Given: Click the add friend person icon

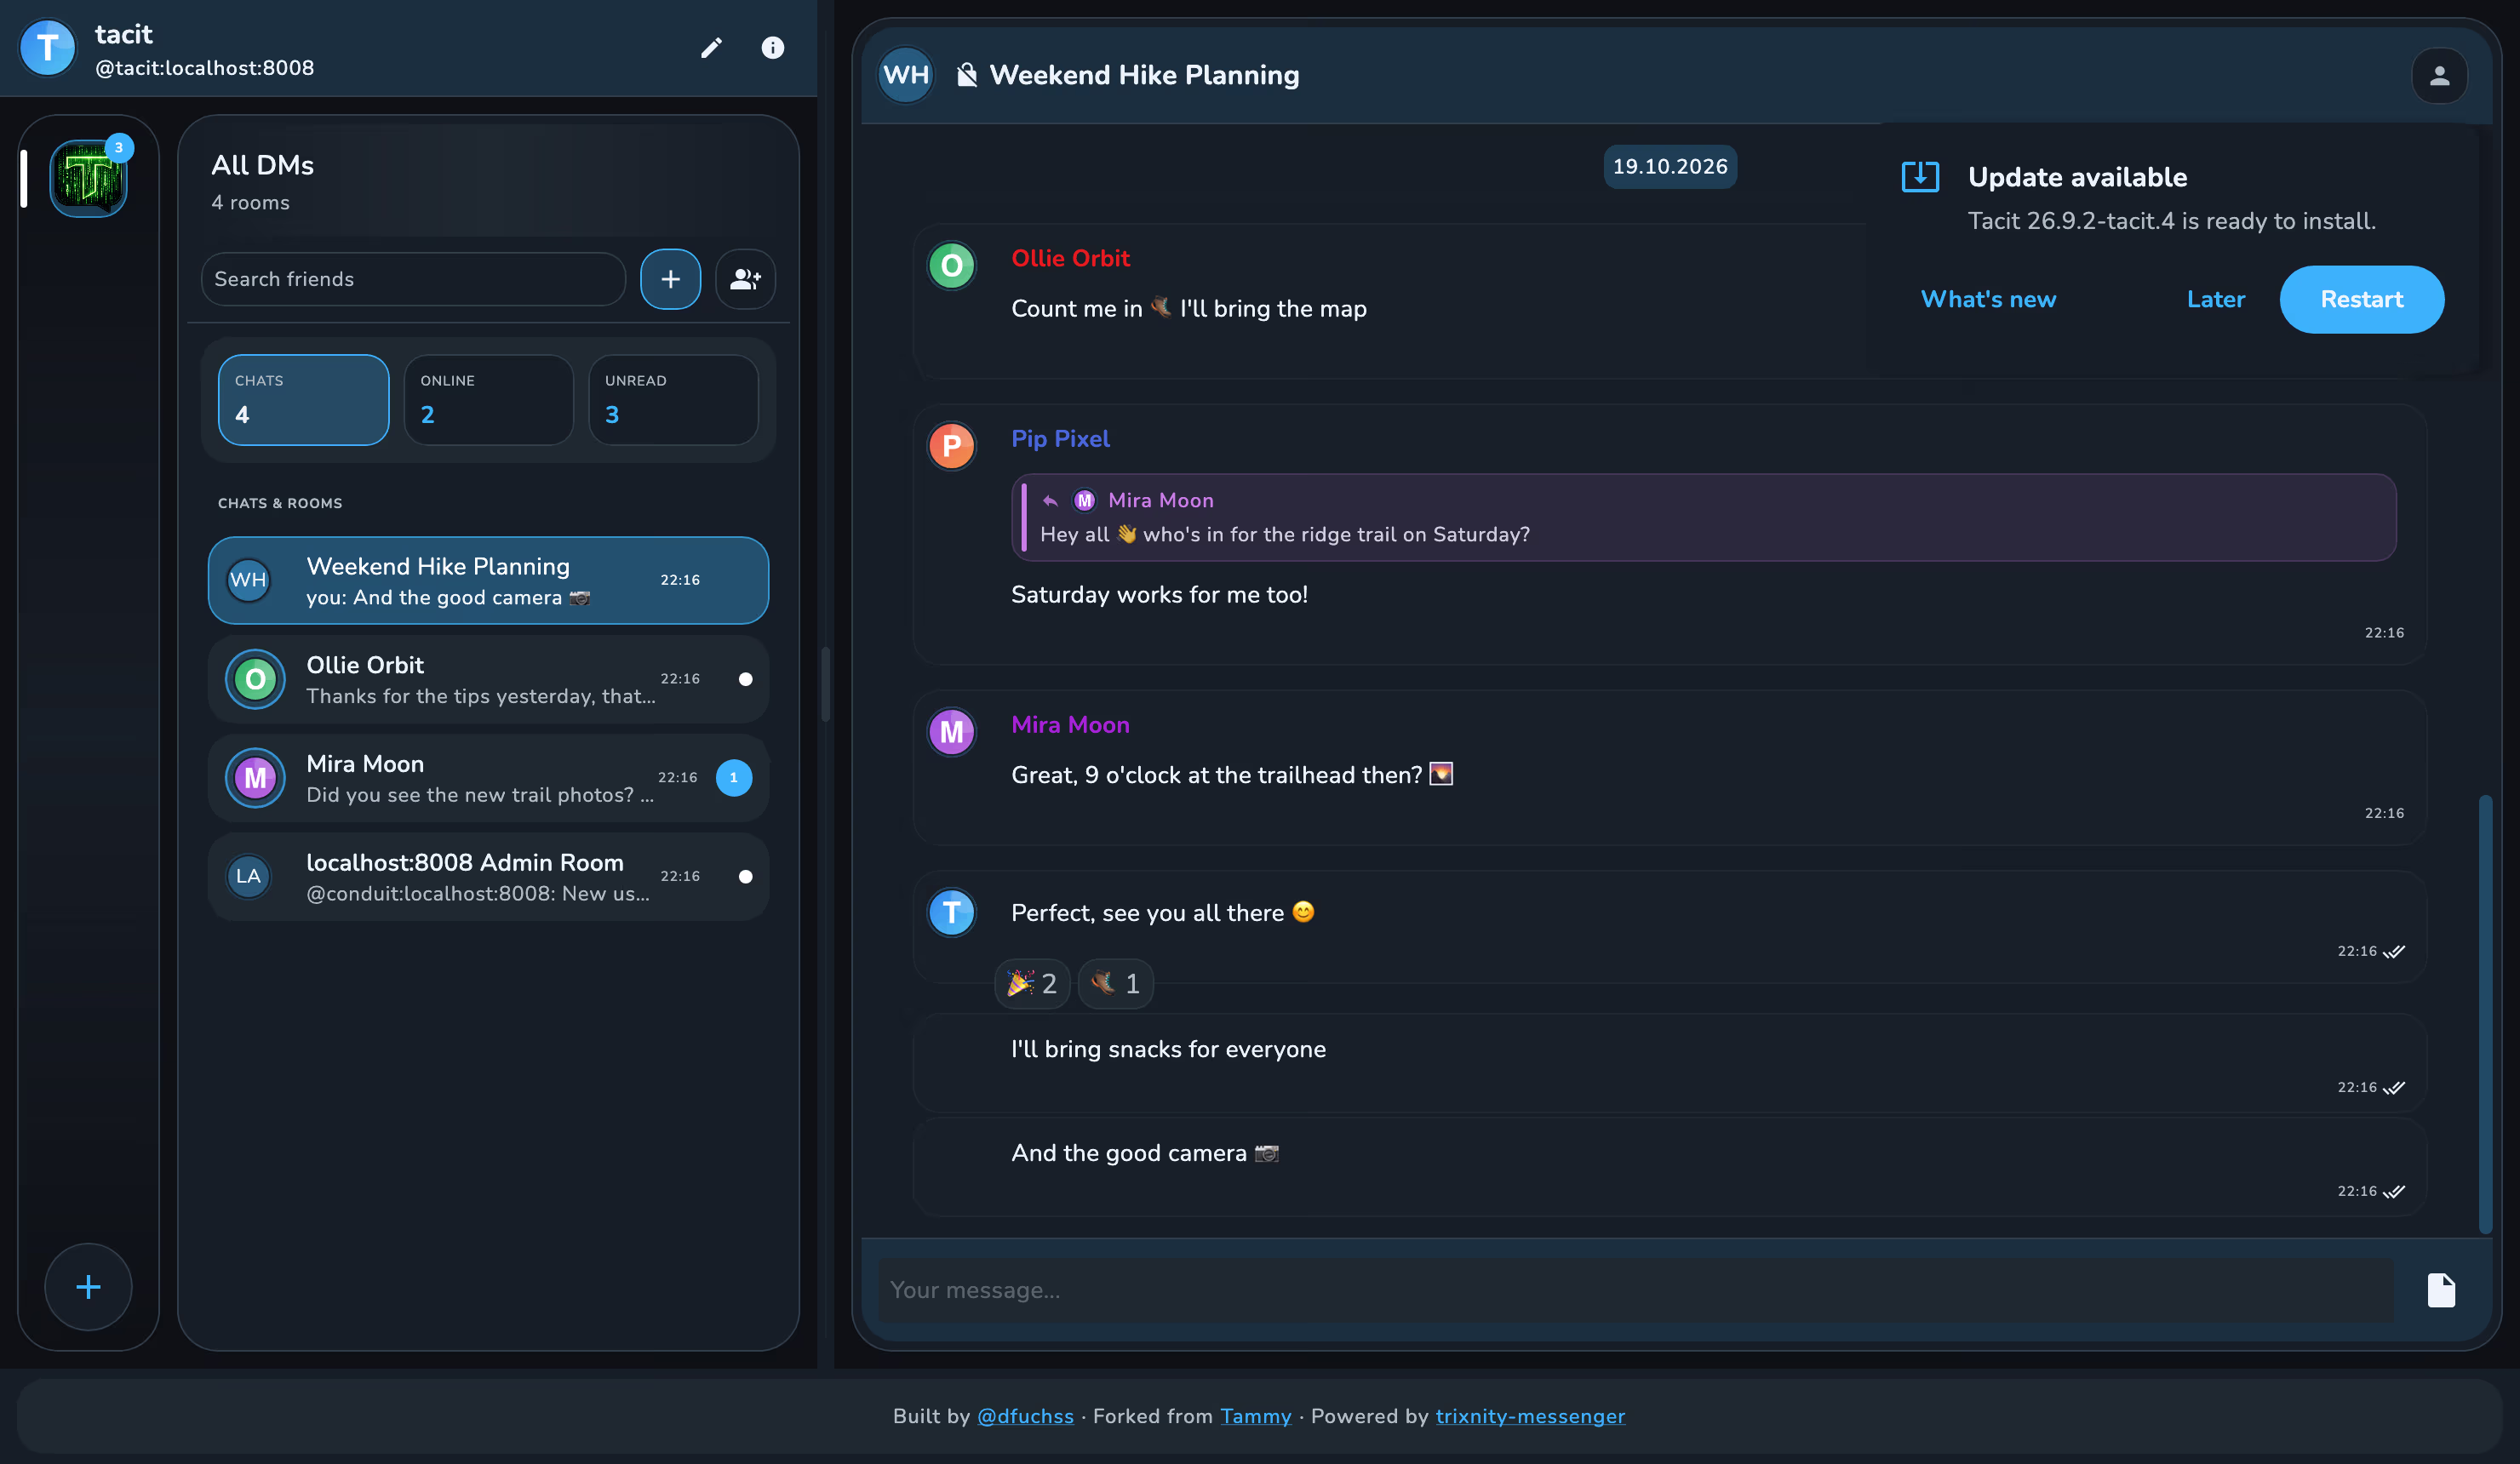Looking at the screenshot, I should (x=745, y=279).
